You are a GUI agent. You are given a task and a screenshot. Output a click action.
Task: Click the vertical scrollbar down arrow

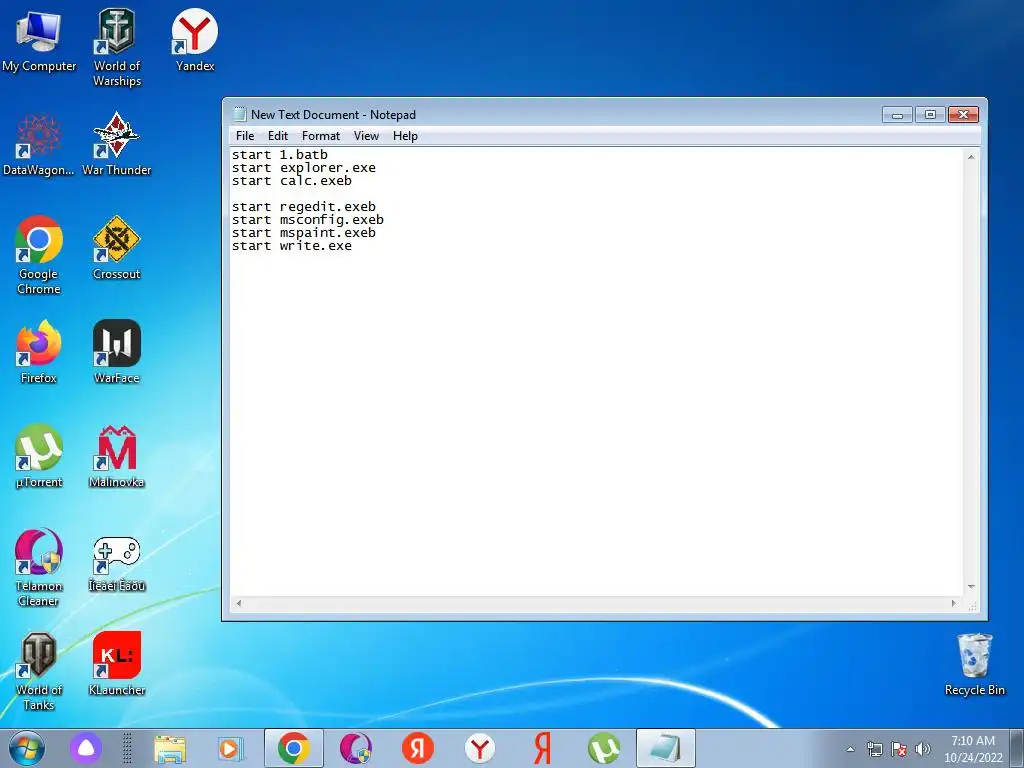(x=971, y=586)
